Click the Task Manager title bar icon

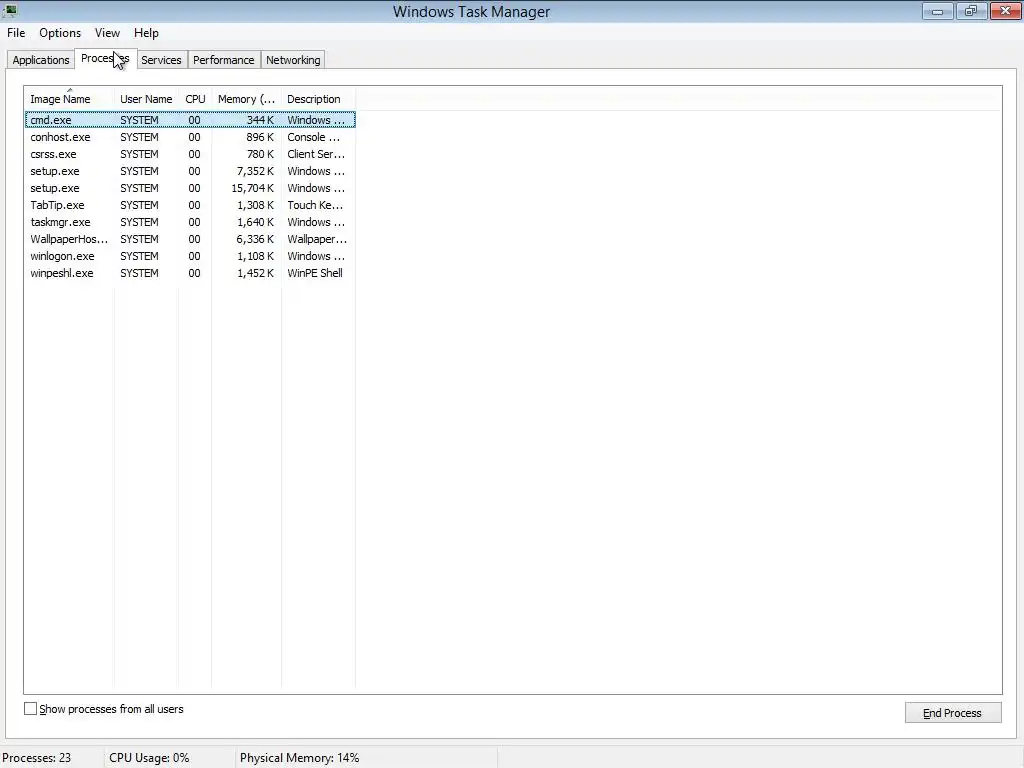click(10, 10)
